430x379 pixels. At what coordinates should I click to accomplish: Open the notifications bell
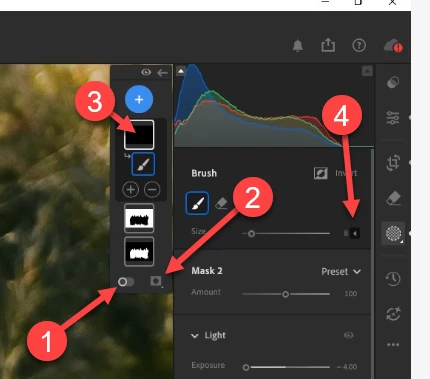point(298,45)
